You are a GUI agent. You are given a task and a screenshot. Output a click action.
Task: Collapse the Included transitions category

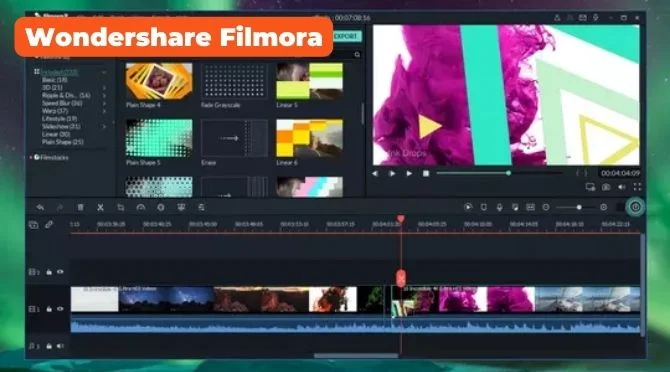(104, 73)
